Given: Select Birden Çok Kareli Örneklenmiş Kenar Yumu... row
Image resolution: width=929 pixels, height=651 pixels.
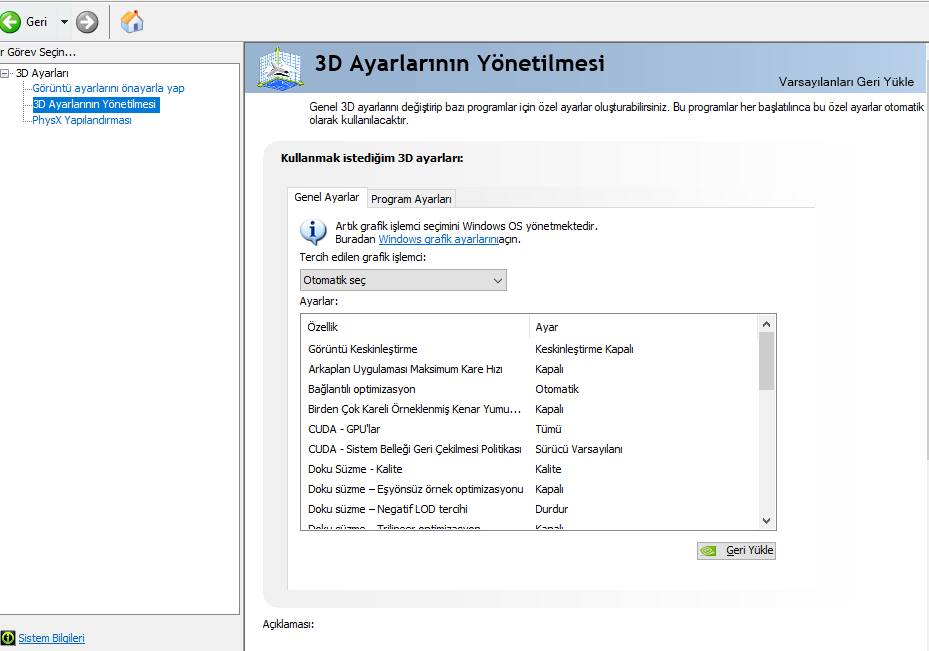Looking at the screenshot, I should (529, 409).
